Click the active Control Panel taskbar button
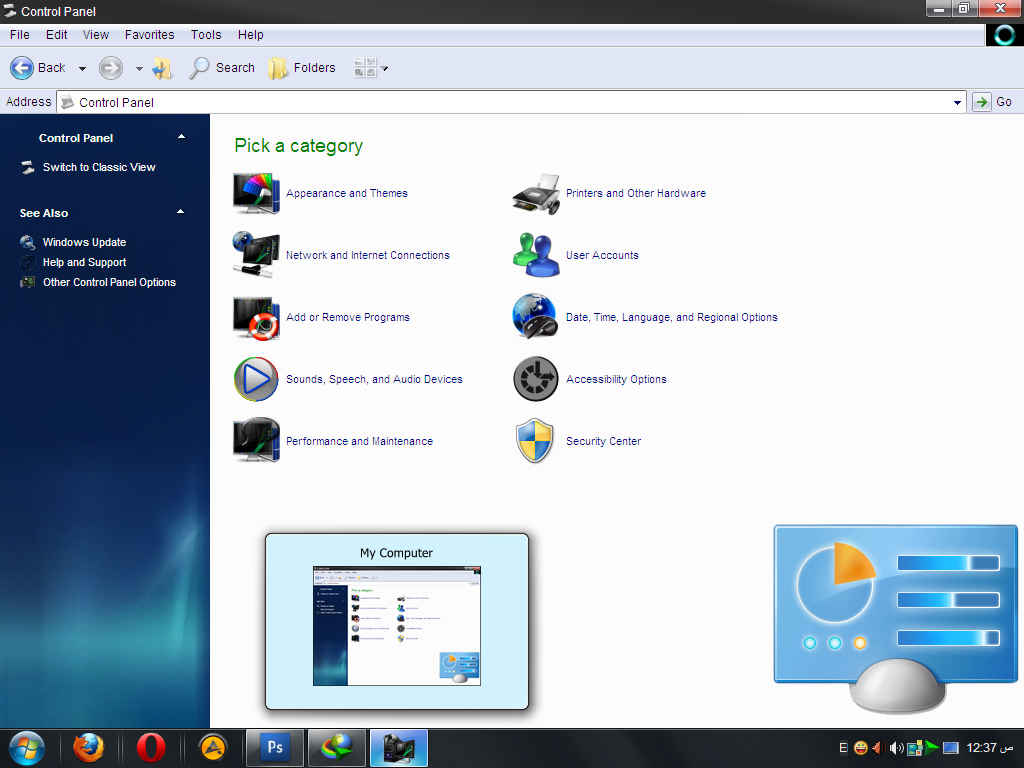The height and width of the screenshot is (768, 1024). tap(399, 748)
